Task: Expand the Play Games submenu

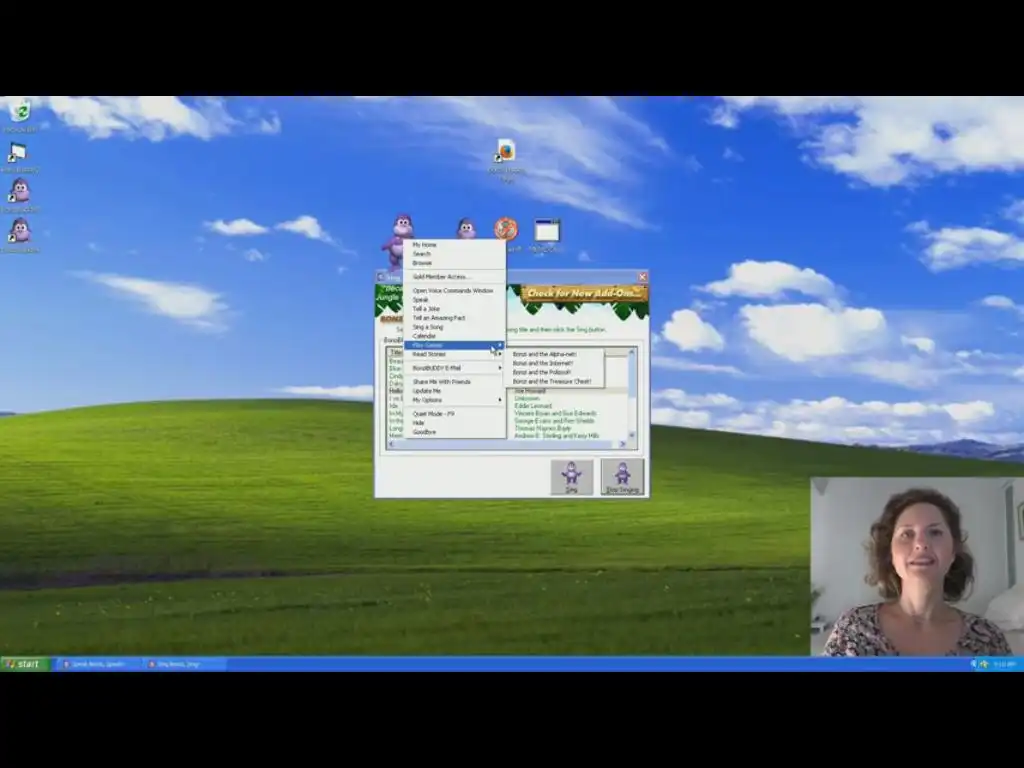Action: (x=455, y=345)
